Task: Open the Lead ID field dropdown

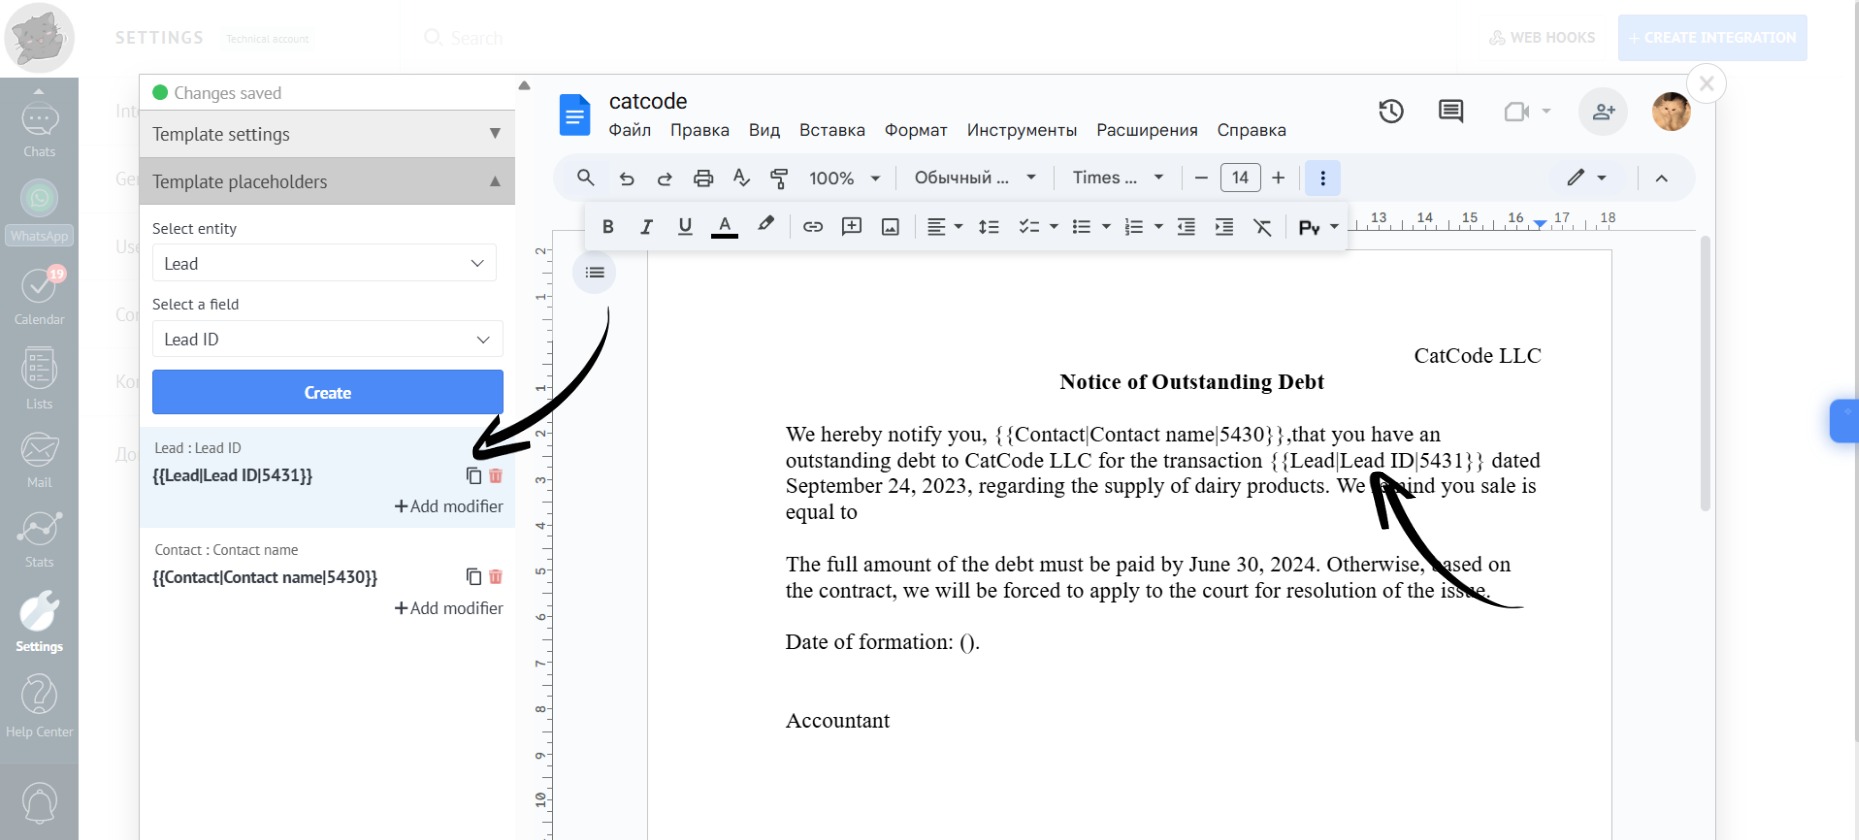Action: [x=327, y=340]
